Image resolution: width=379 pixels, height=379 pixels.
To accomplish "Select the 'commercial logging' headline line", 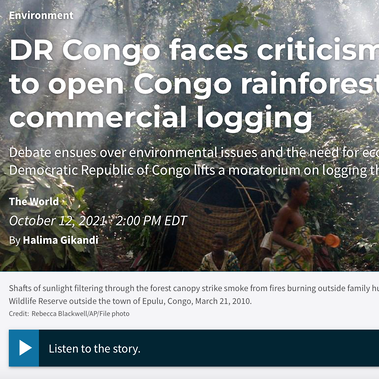I will pyautogui.click(x=161, y=117).
